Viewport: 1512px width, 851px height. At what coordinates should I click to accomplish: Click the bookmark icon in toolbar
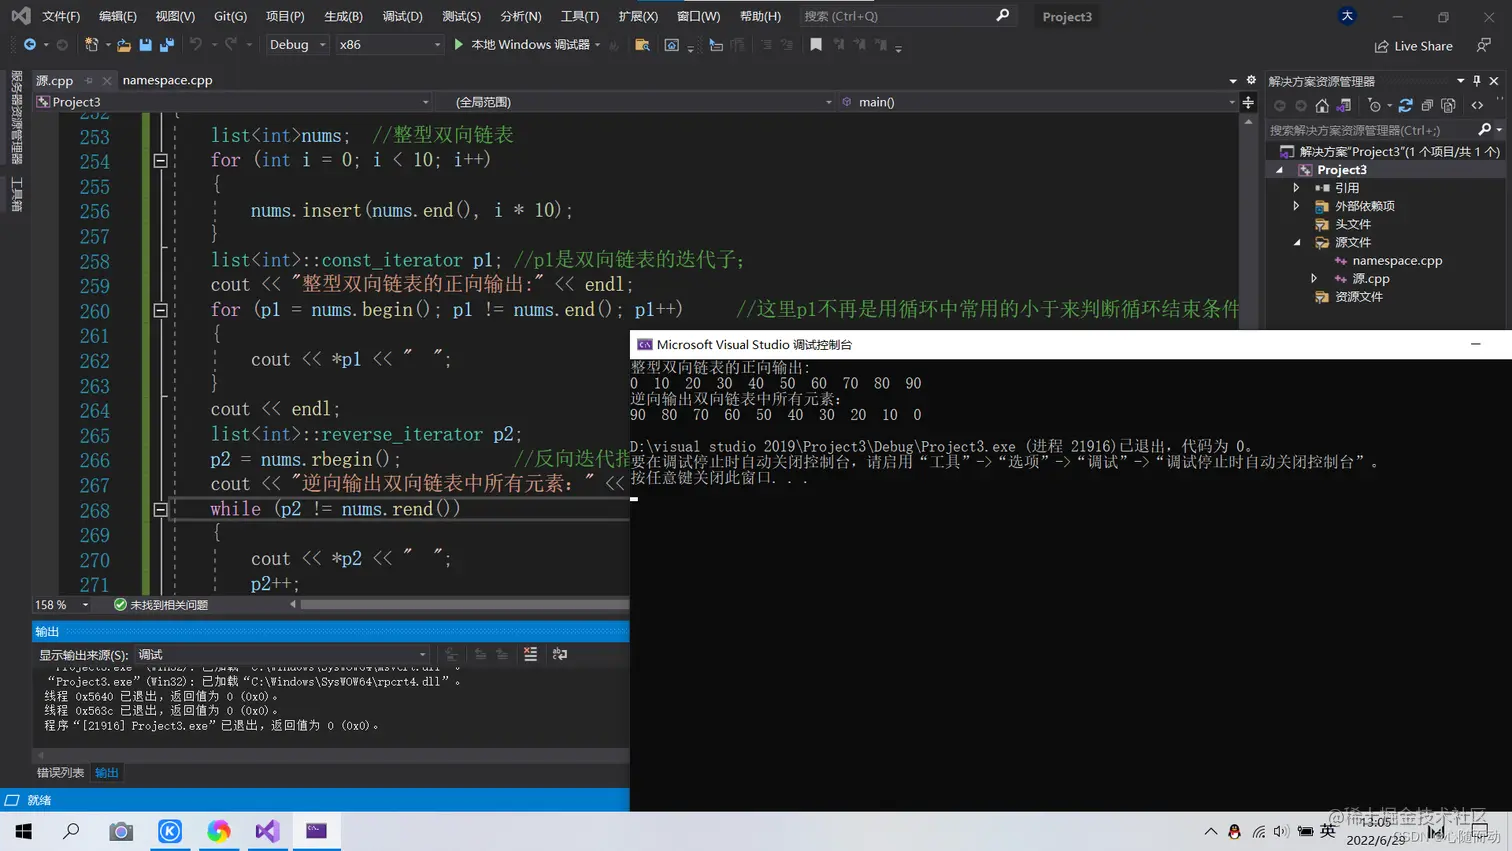[816, 45]
